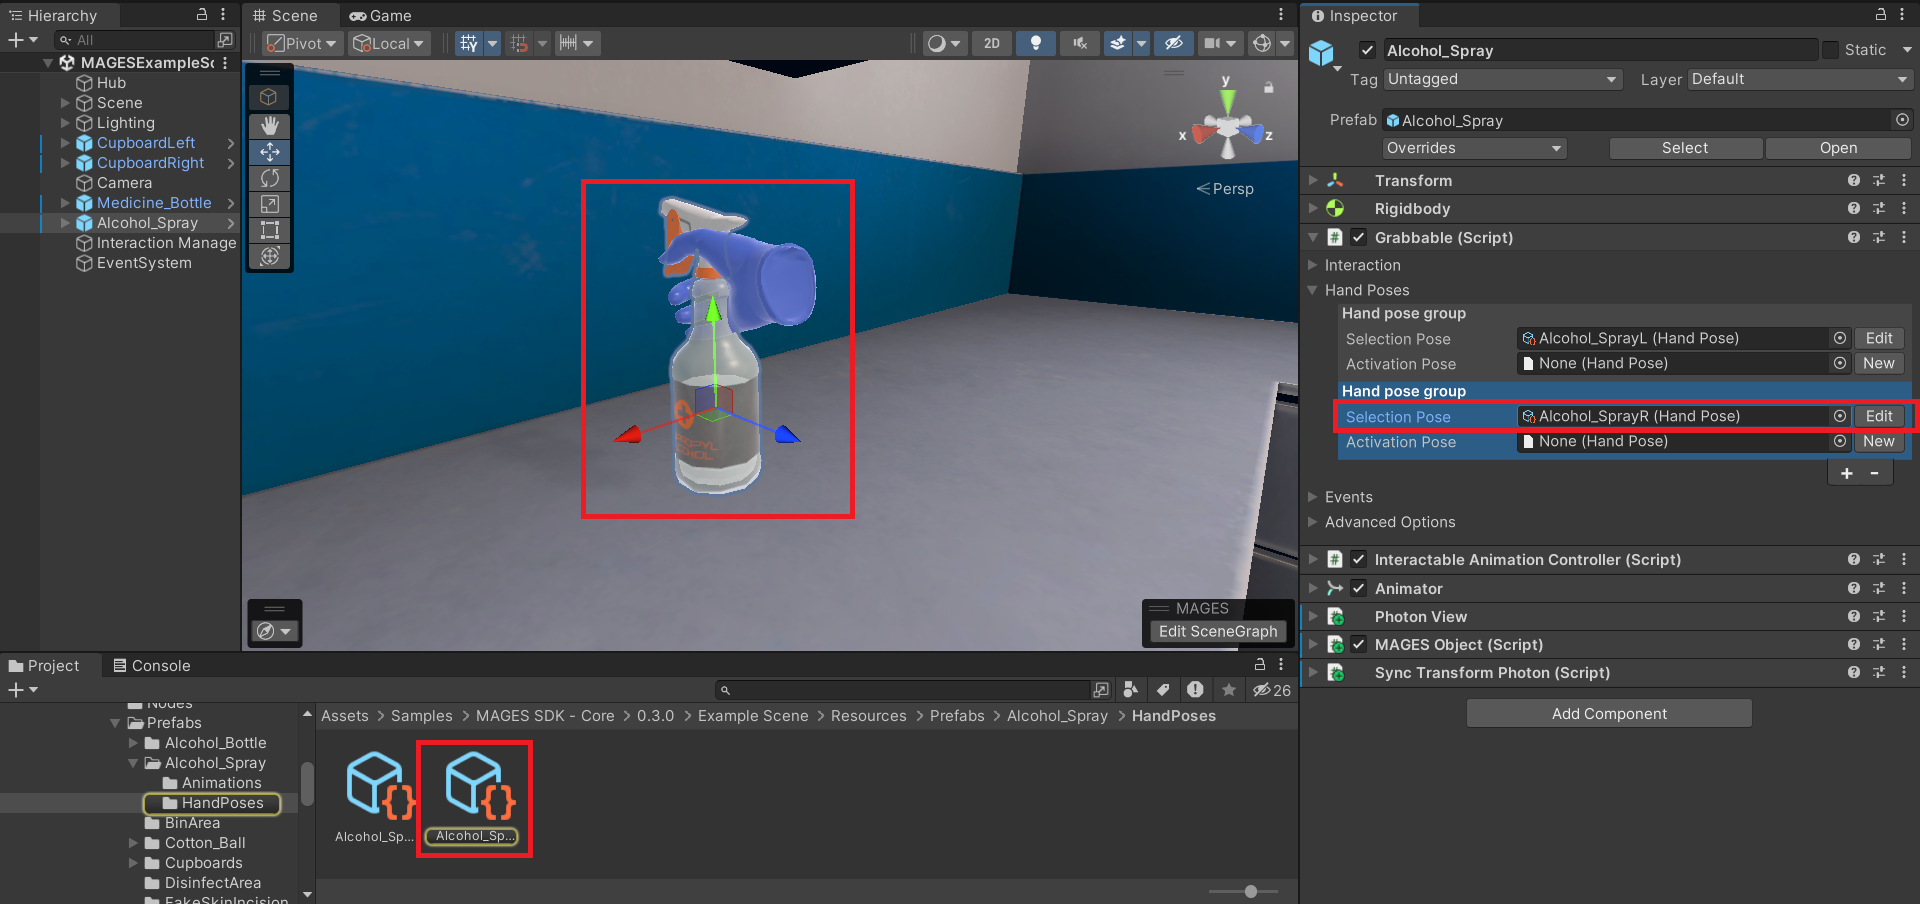
Task: Toggle the Static checkbox
Action: (1830, 50)
